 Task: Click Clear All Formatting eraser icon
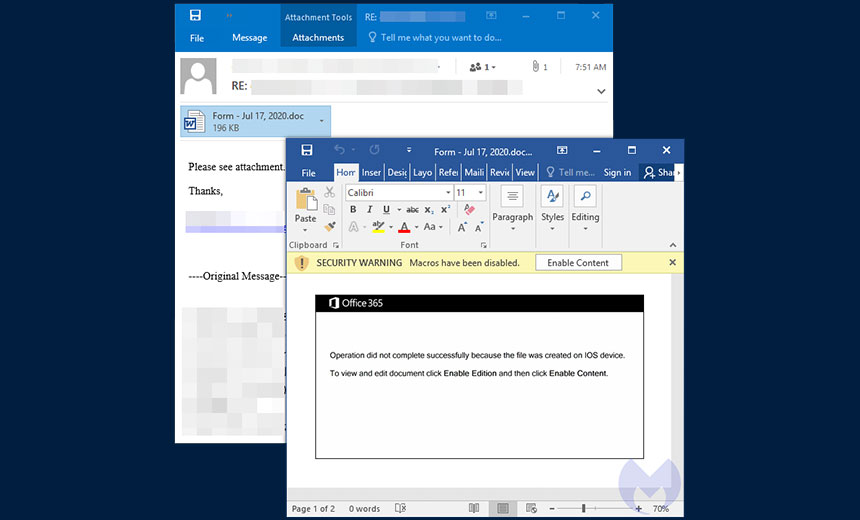click(x=469, y=209)
